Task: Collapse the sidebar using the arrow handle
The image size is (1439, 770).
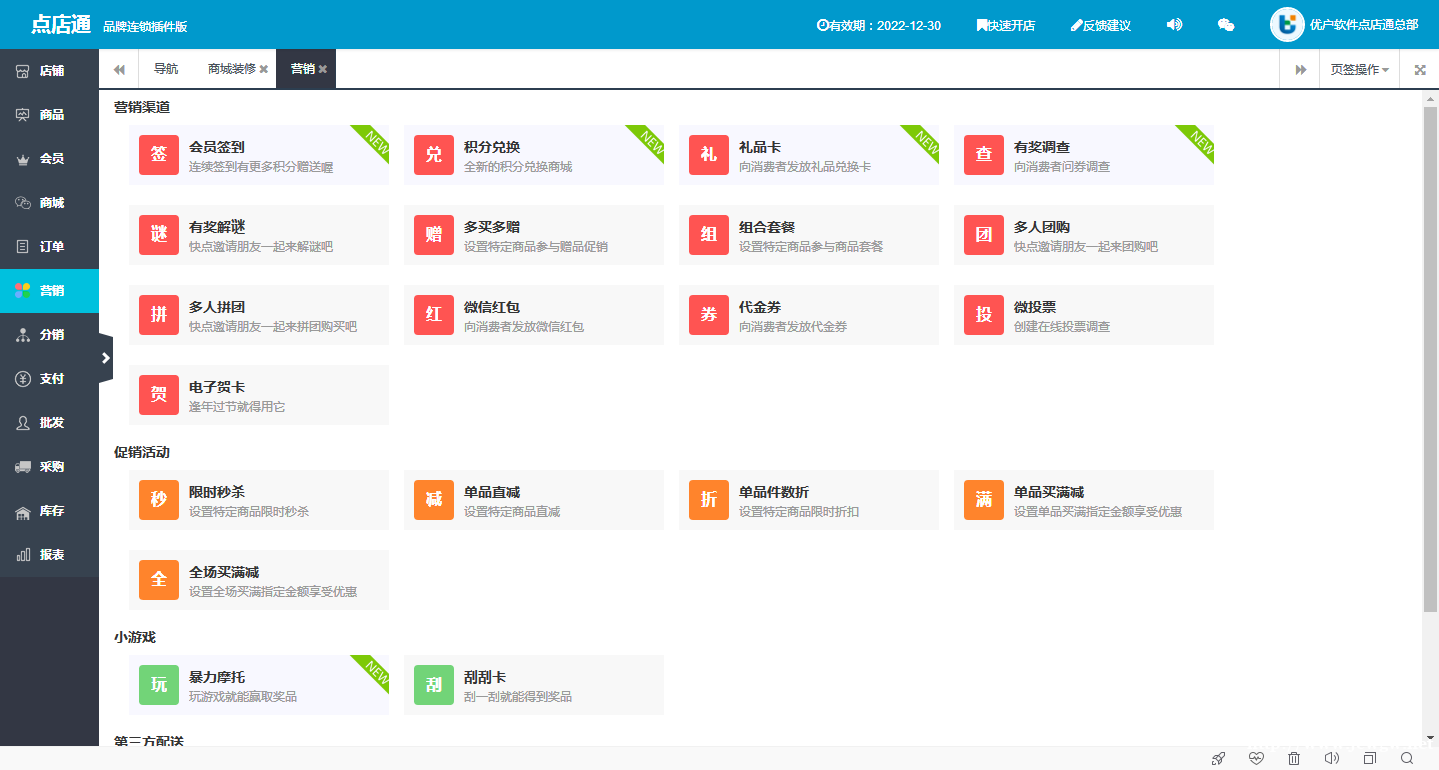Action: (106, 358)
